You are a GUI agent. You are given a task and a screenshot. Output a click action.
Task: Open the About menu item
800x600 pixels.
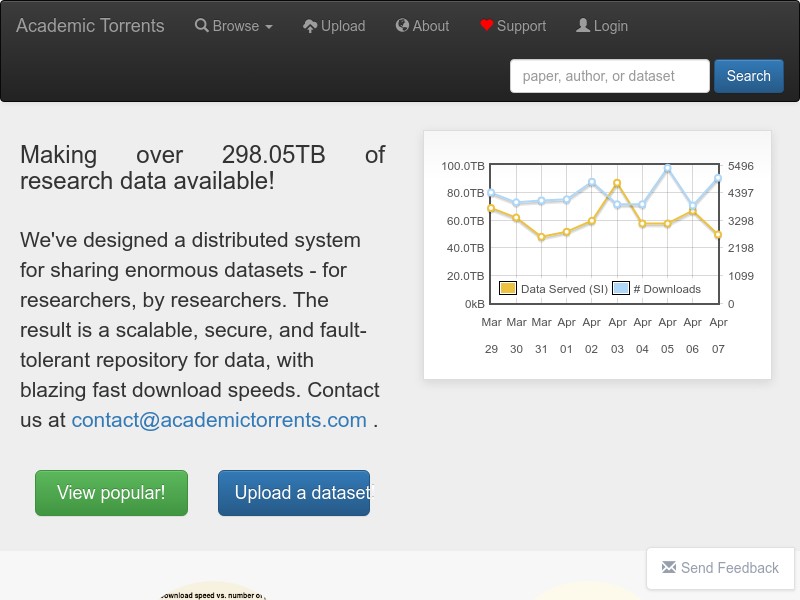tap(422, 26)
